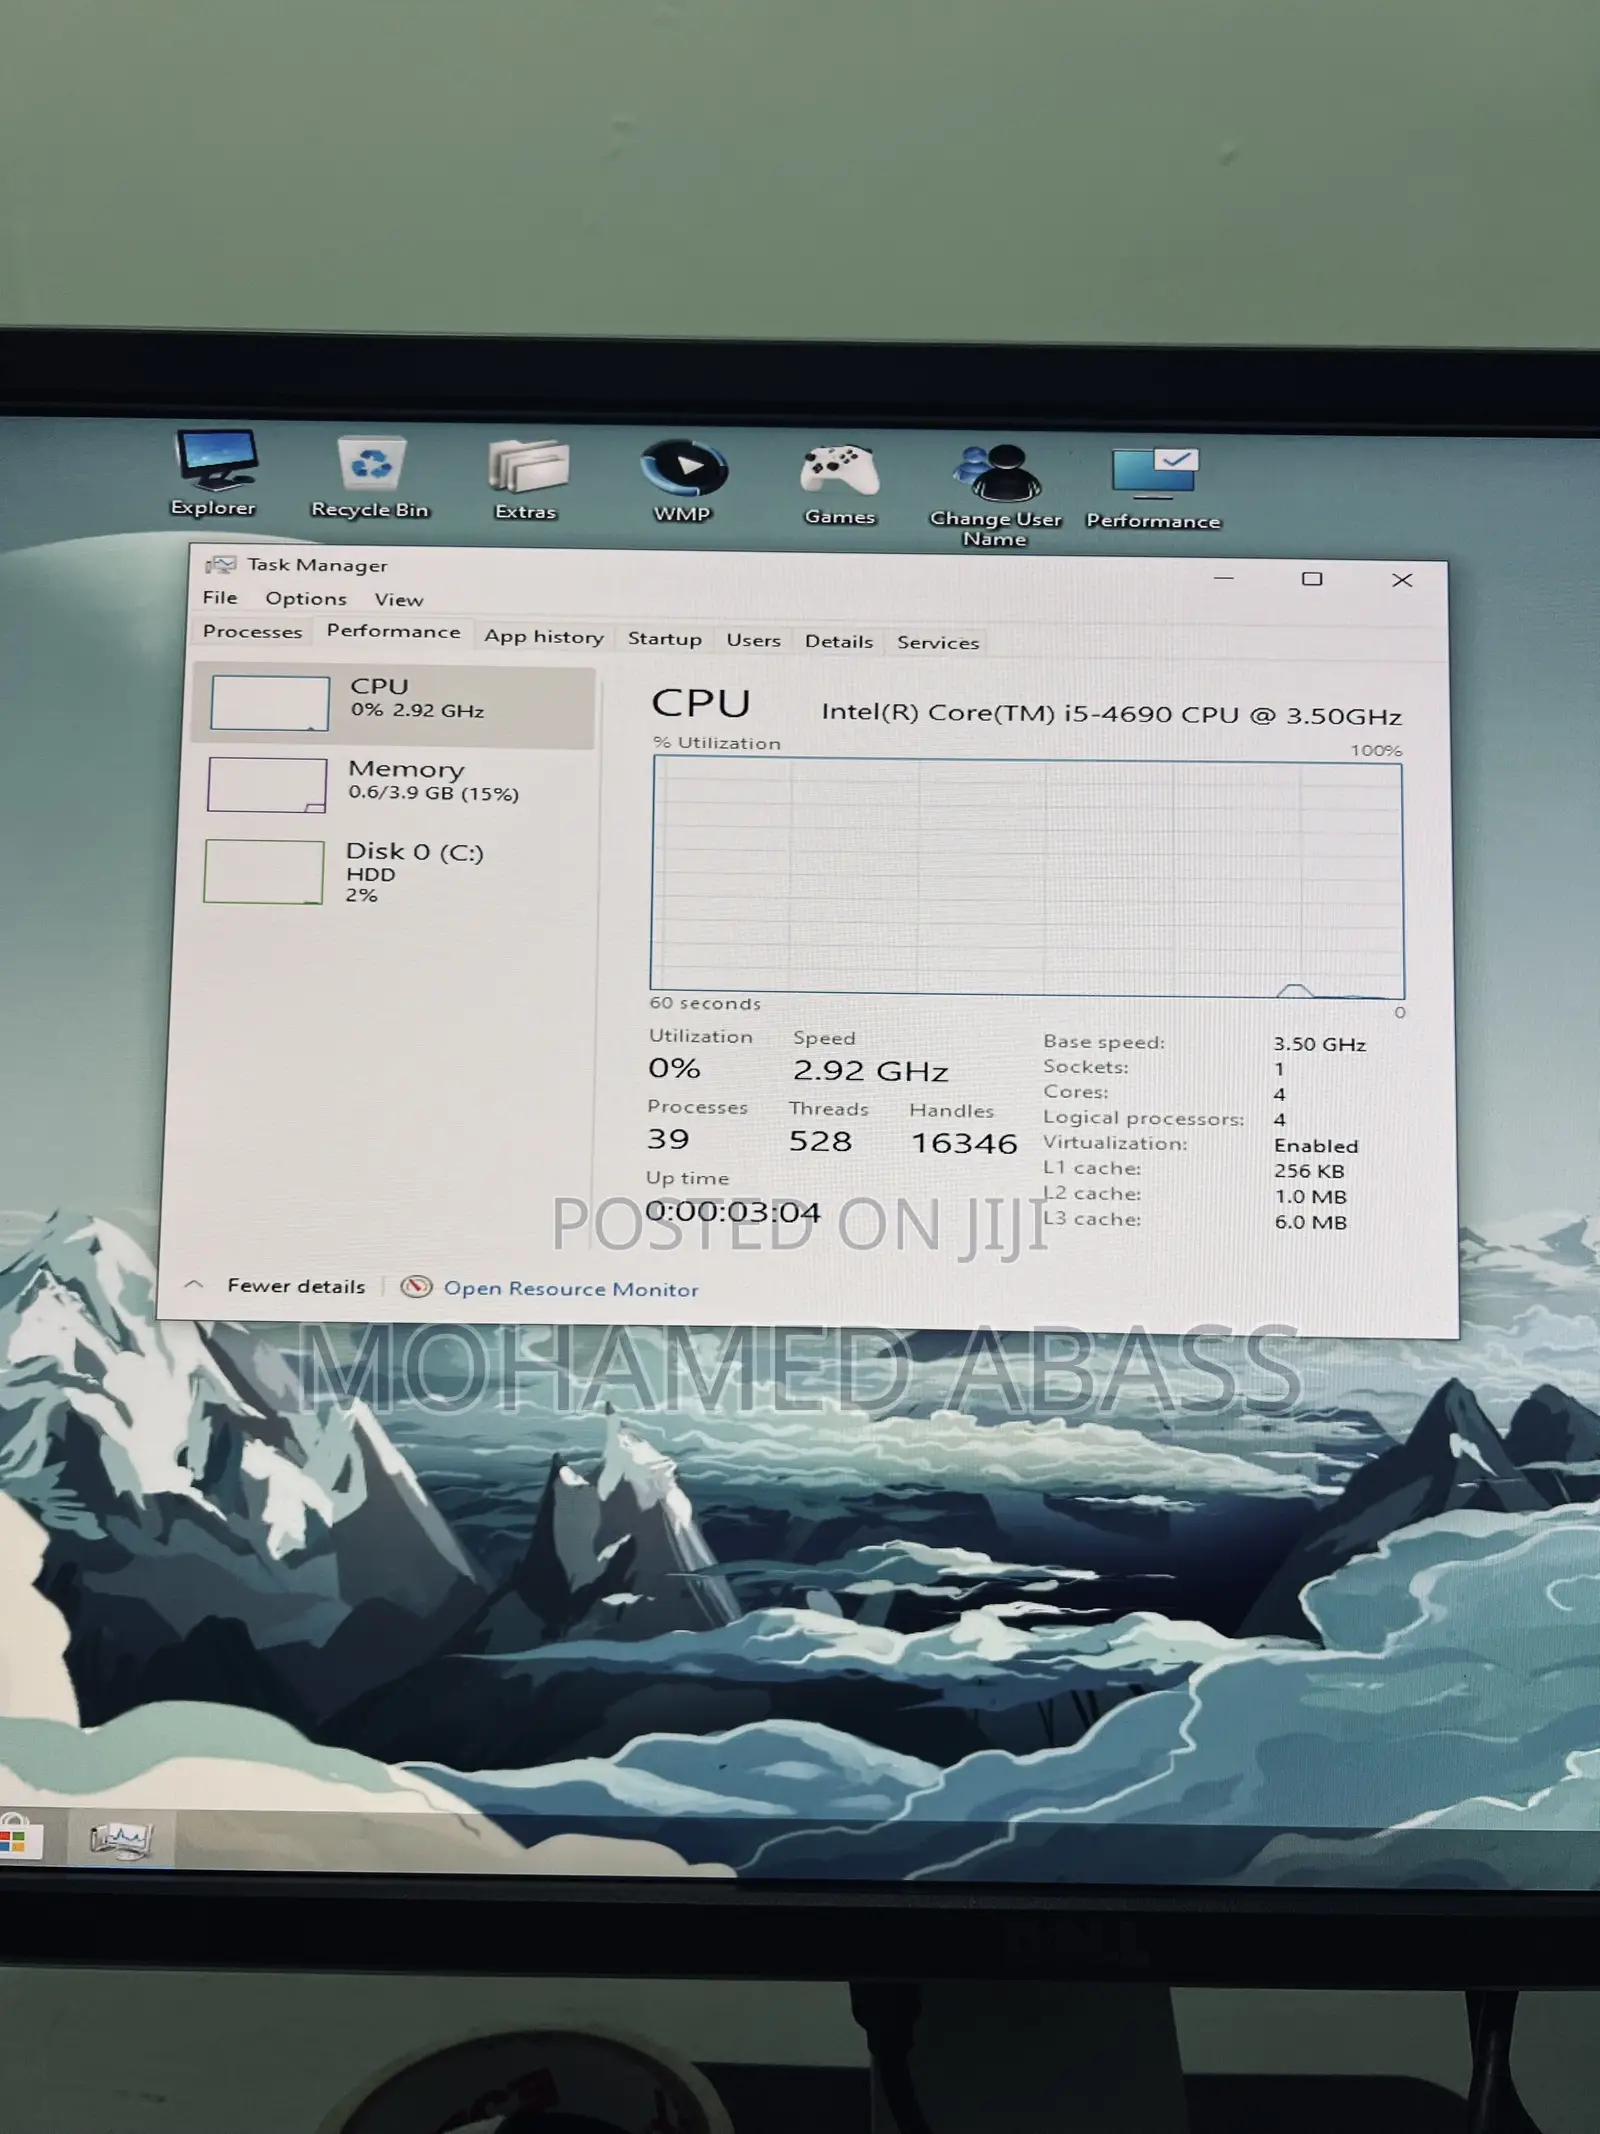1600x2134 pixels.
Task: Click the handles count 16346
Action: point(964,1143)
